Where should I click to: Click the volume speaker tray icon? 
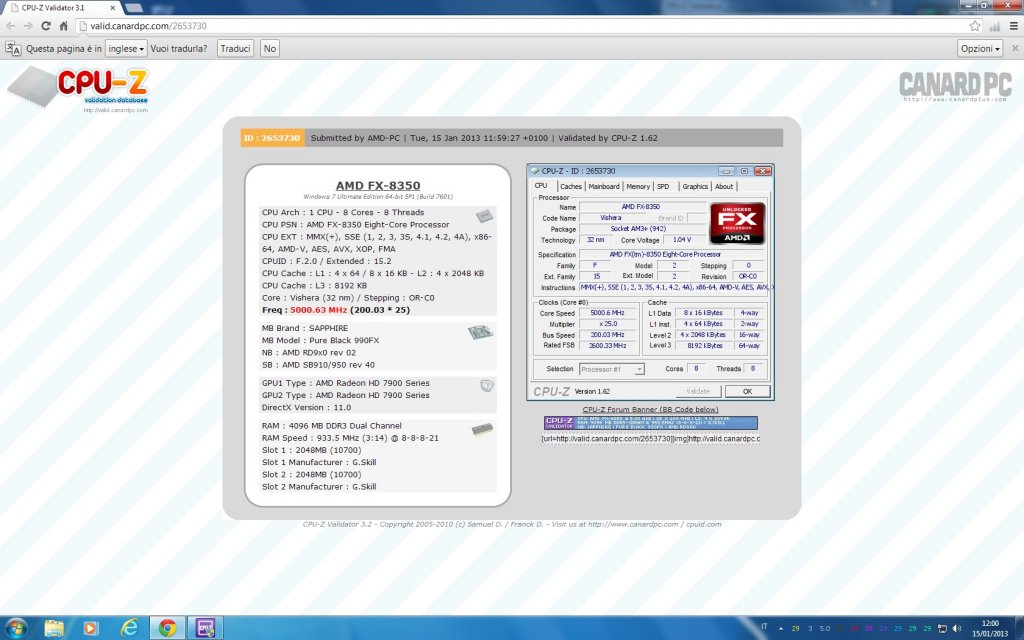coord(957,628)
